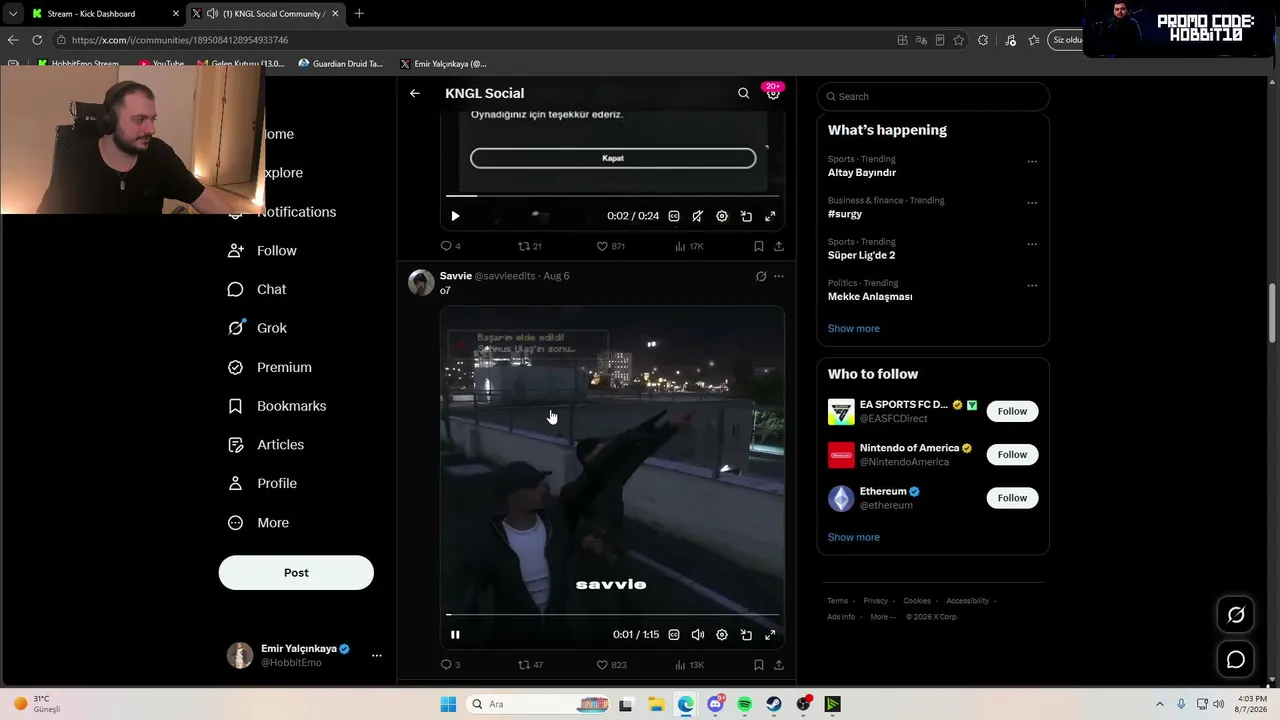Image resolution: width=1280 pixels, height=720 pixels.
Task: Reply to the post with 4 comments
Action: (x=451, y=246)
